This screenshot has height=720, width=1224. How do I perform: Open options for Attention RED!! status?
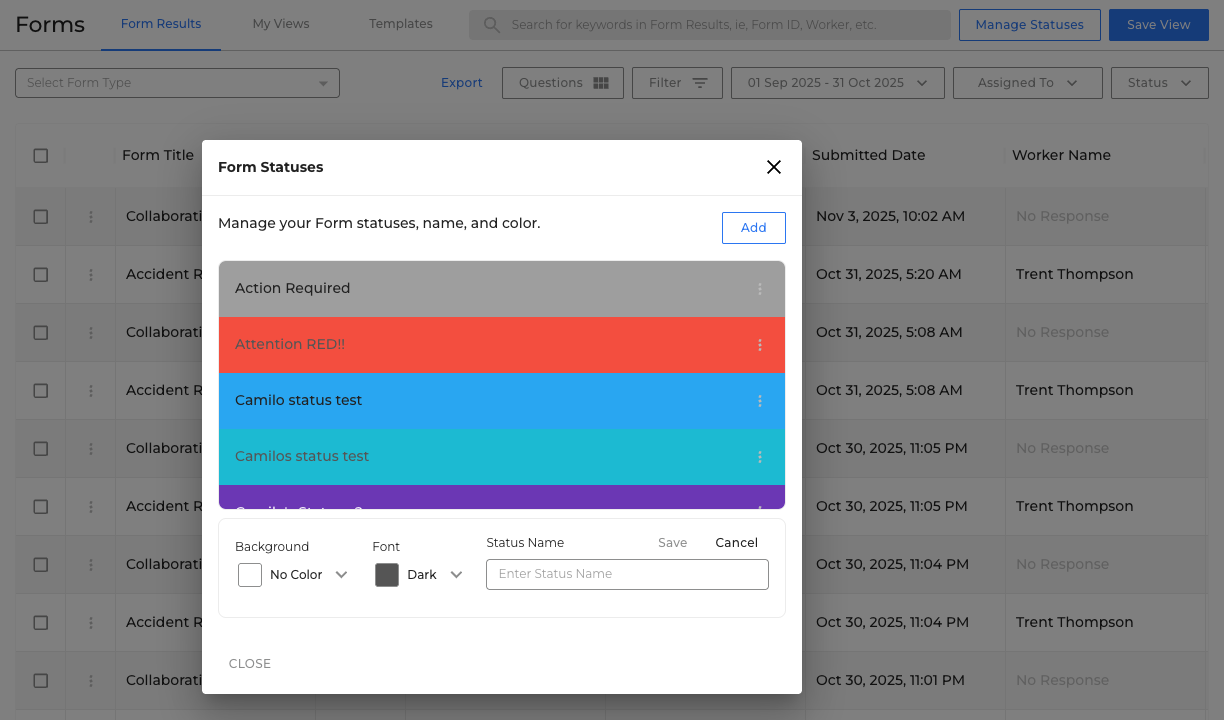click(x=760, y=345)
